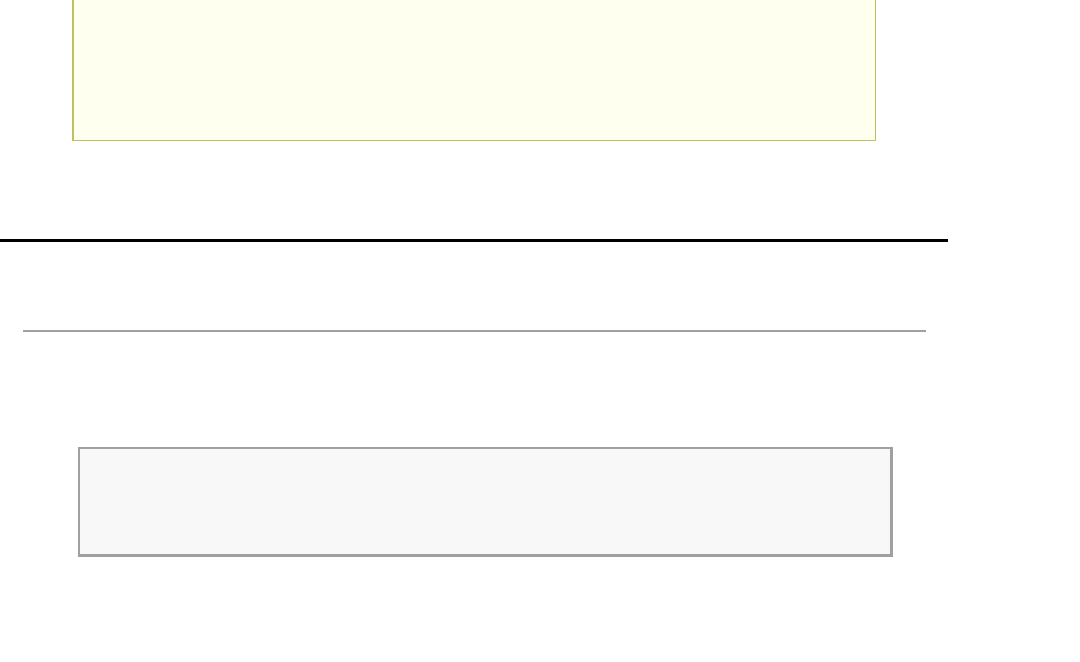Click the grey box's left border
This screenshot has width=1080, height=662.
[80, 501]
